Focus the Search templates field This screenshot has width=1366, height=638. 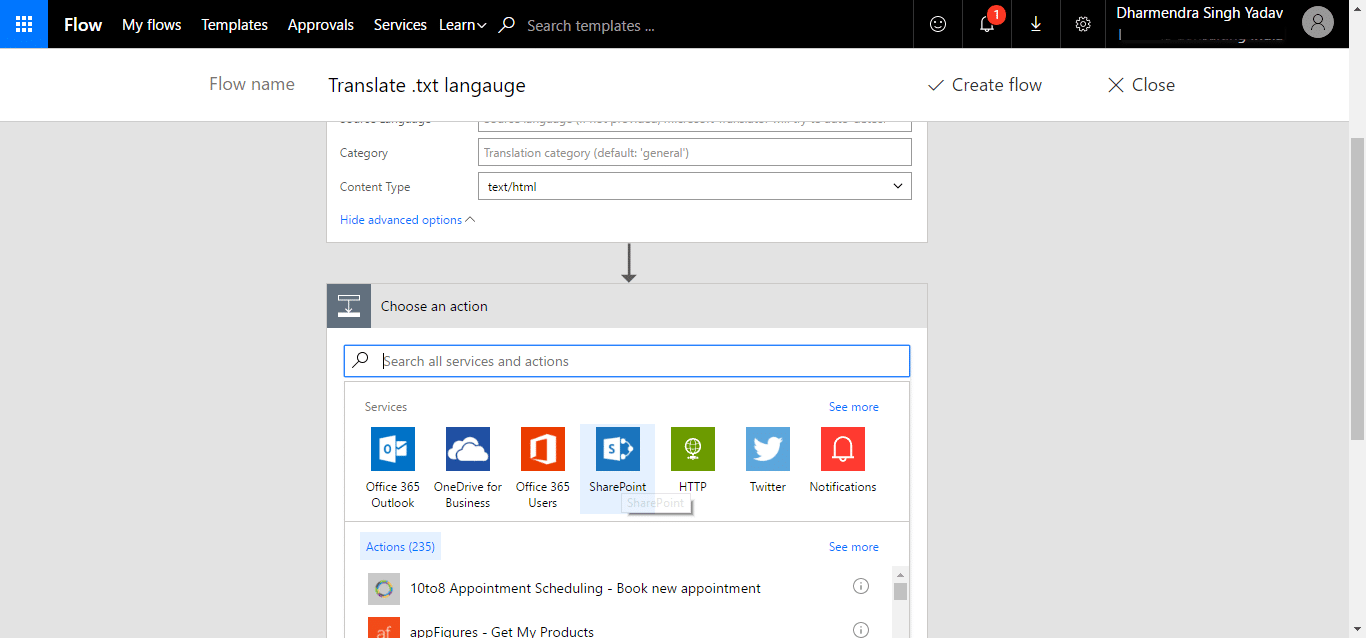point(591,26)
